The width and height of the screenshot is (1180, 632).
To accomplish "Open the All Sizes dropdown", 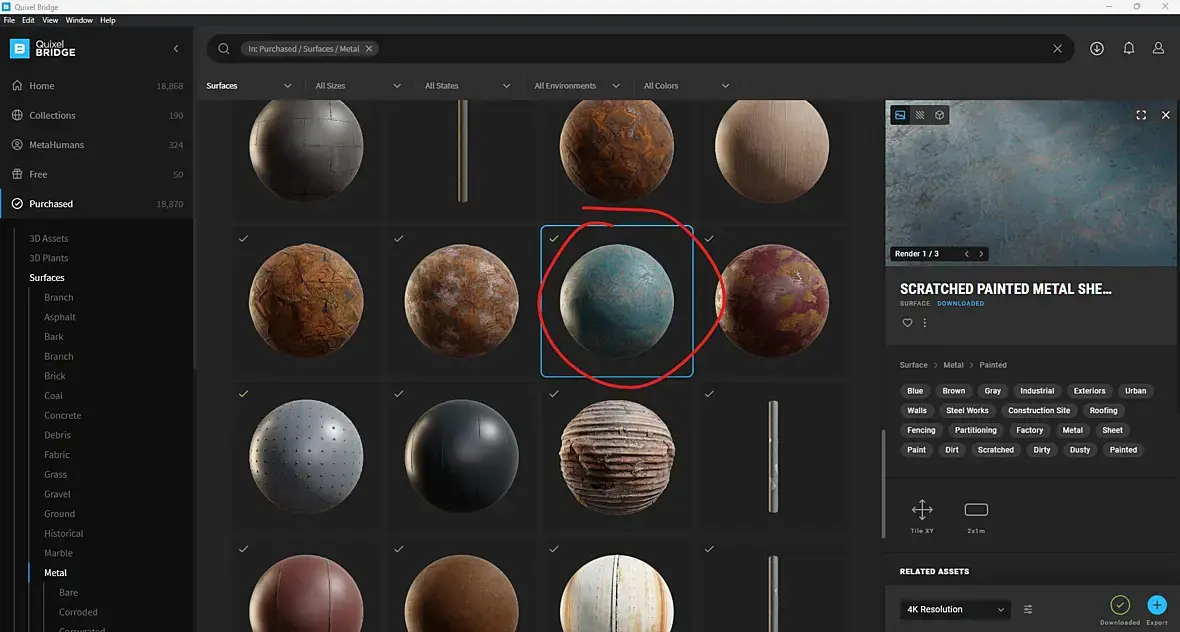I will click(x=358, y=86).
